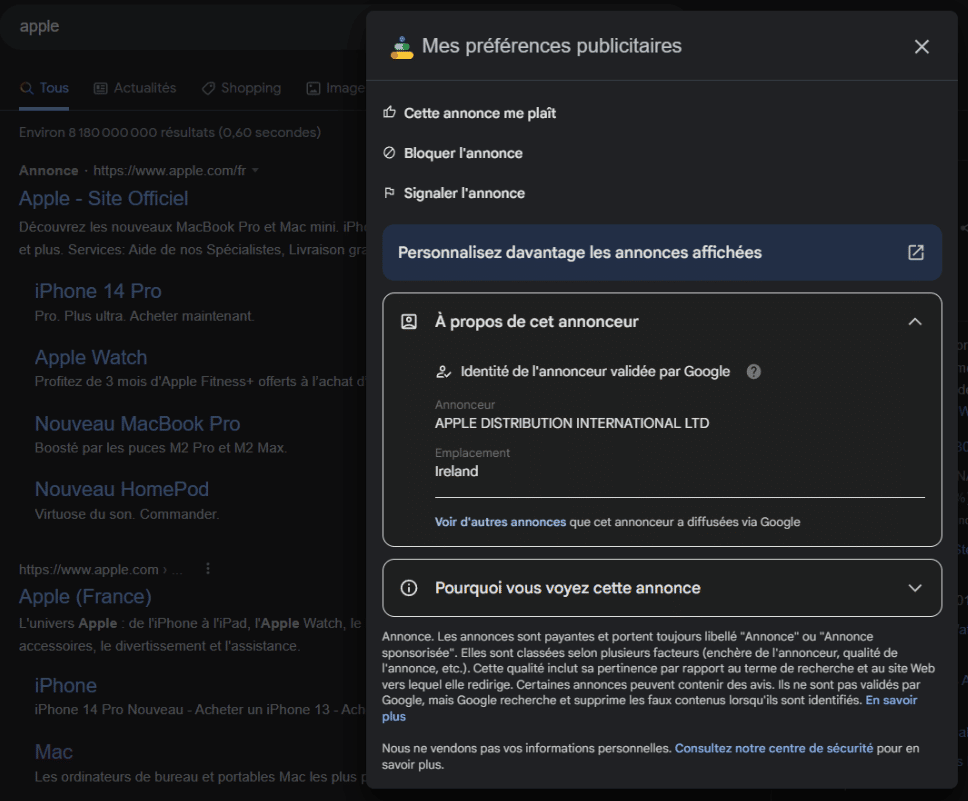Open the Apple (France) search result
The height and width of the screenshot is (801, 968).
tap(85, 596)
